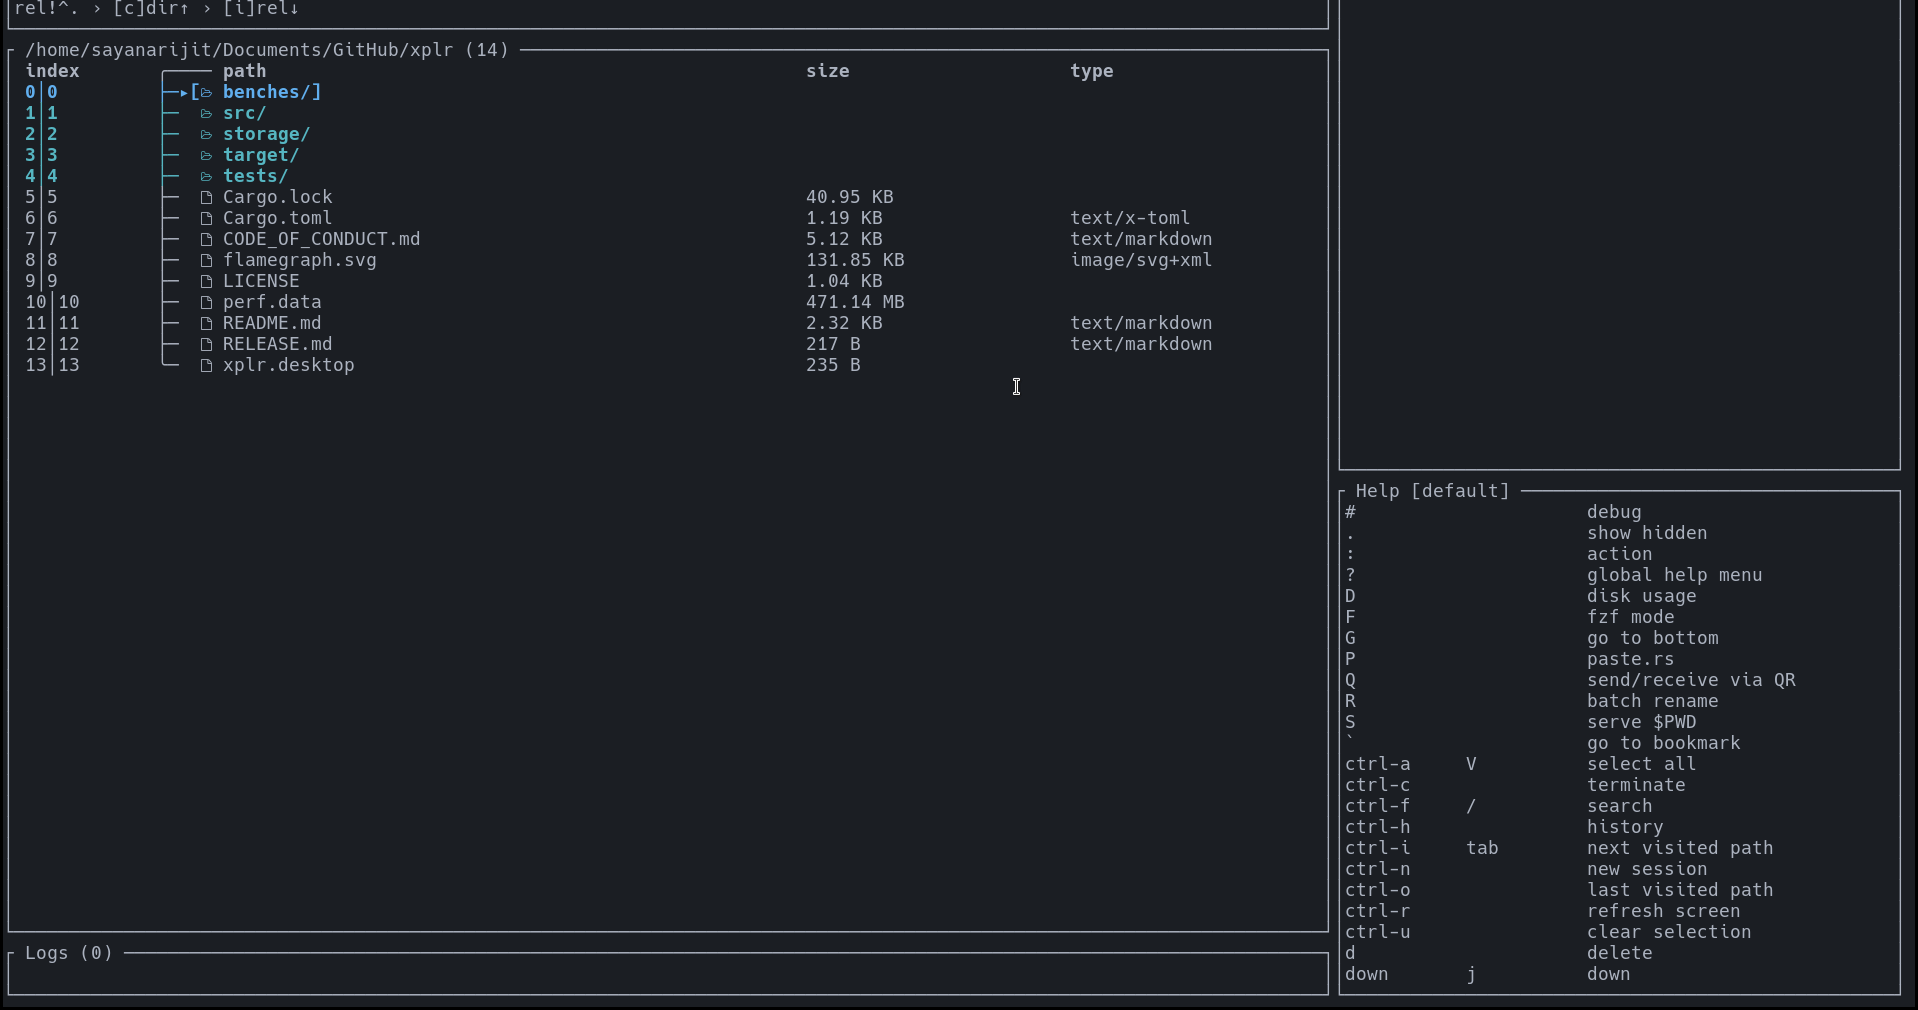This screenshot has height=1010, width=1918.
Task: Click the README.md file name
Action: (x=272, y=323)
